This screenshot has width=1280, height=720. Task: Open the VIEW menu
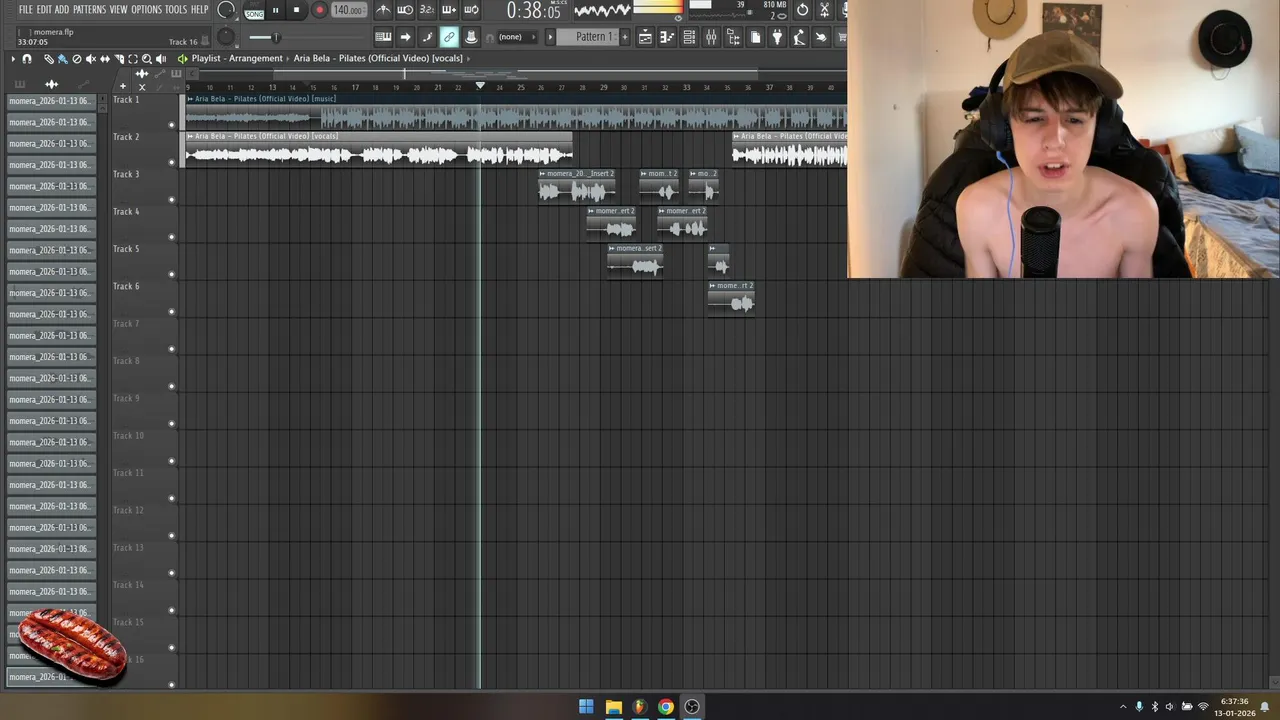coord(118,10)
